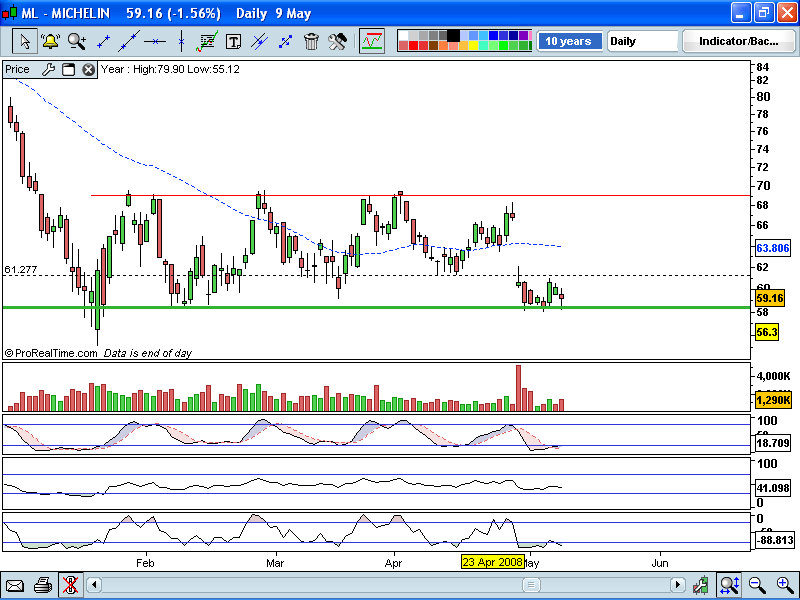
Task: Open the 10 years period dropdown
Action: pyautogui.click(x=569, y=41)
